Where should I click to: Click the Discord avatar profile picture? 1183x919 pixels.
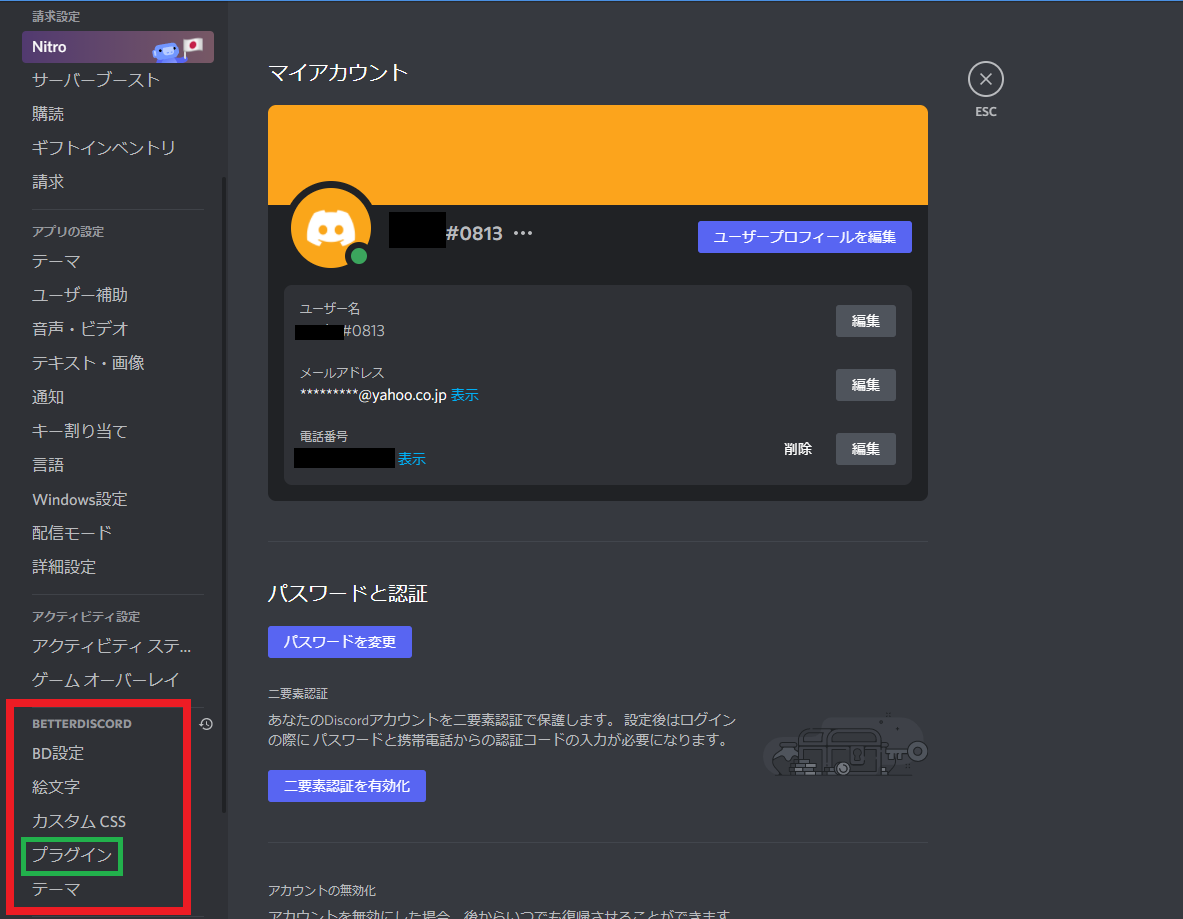330,227
